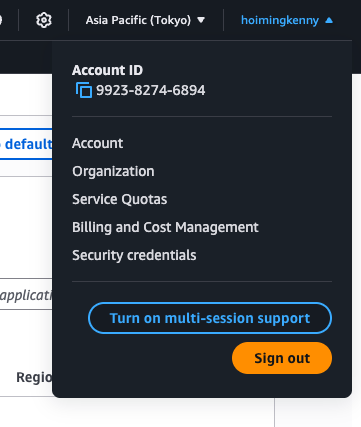Image resolution: width=361 pixels, height=427 pixels.
Task: Open the settings gear icon
Action: [x=44, y=20]
